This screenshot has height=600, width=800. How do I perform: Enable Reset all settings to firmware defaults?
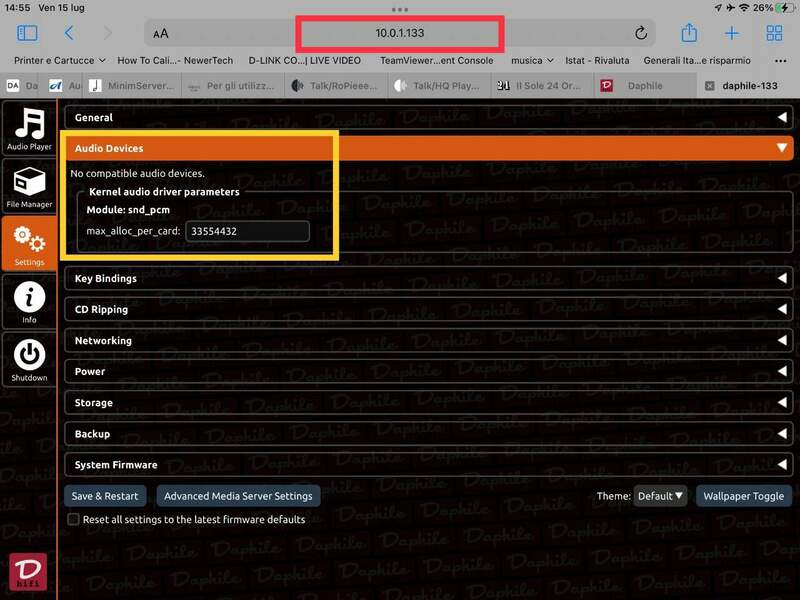pyautogui.click(x=73, y=520)
